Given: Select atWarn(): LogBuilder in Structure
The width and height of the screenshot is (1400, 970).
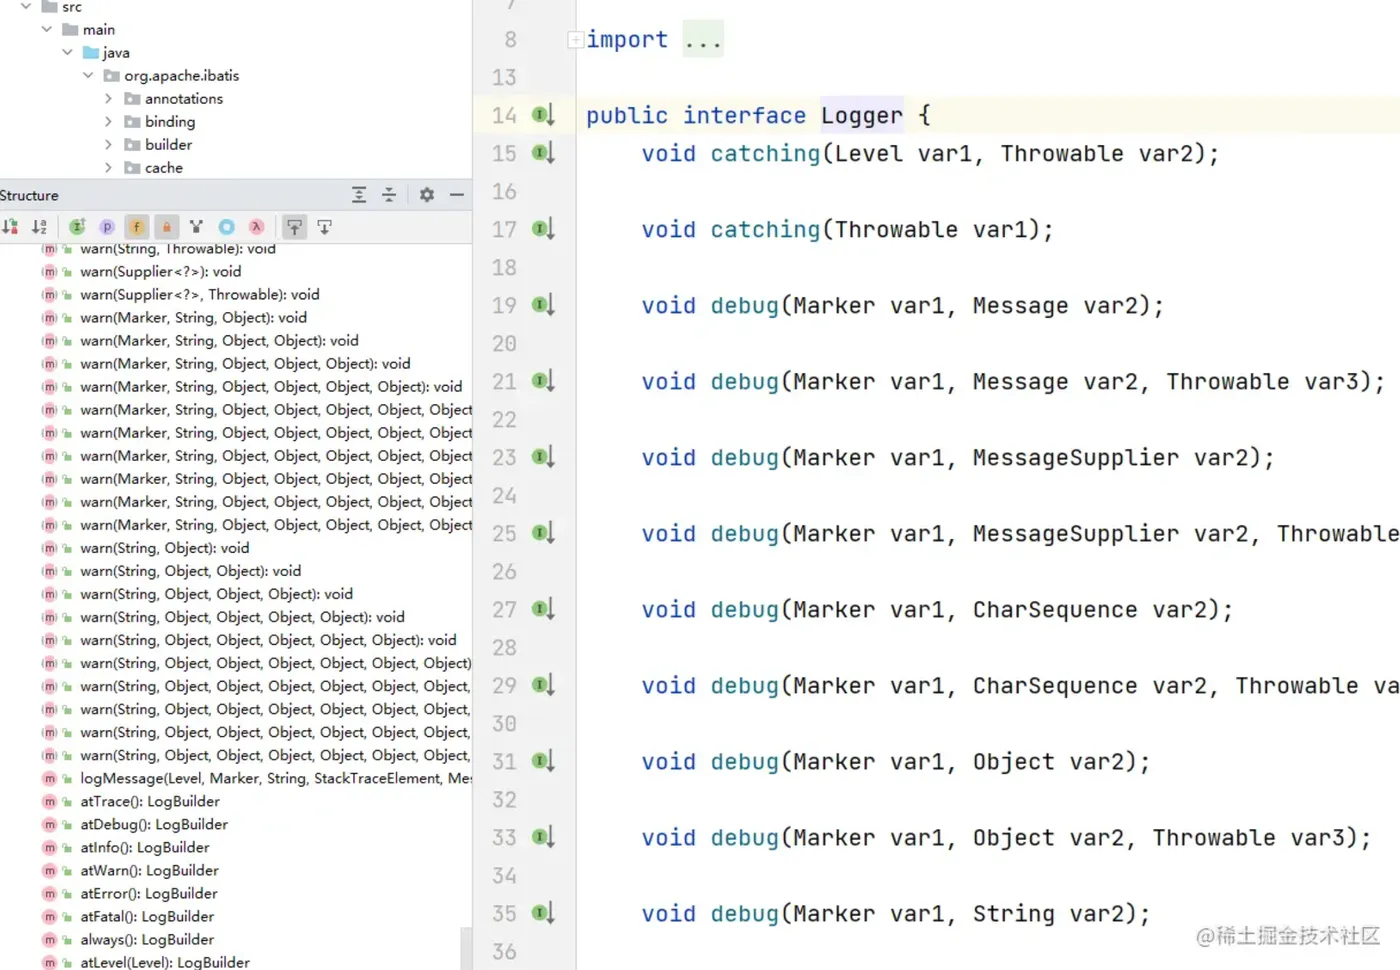Looking at the screenshot, I should (149, 870).
